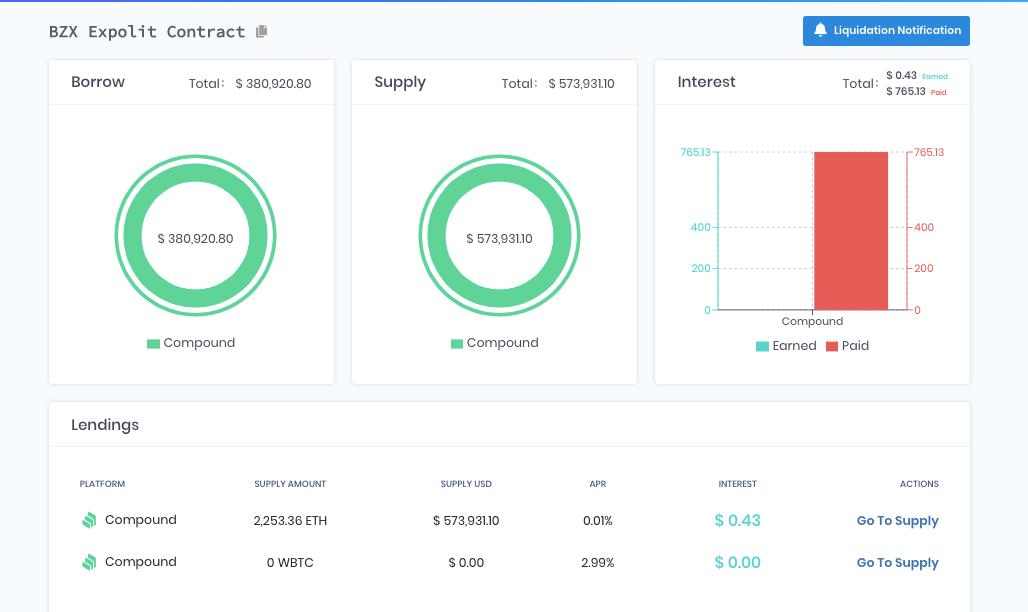Click the Compound logo in the WBTC row
Image resolution: width=1028 pixels, height=612 pixels.
(89, 562)
